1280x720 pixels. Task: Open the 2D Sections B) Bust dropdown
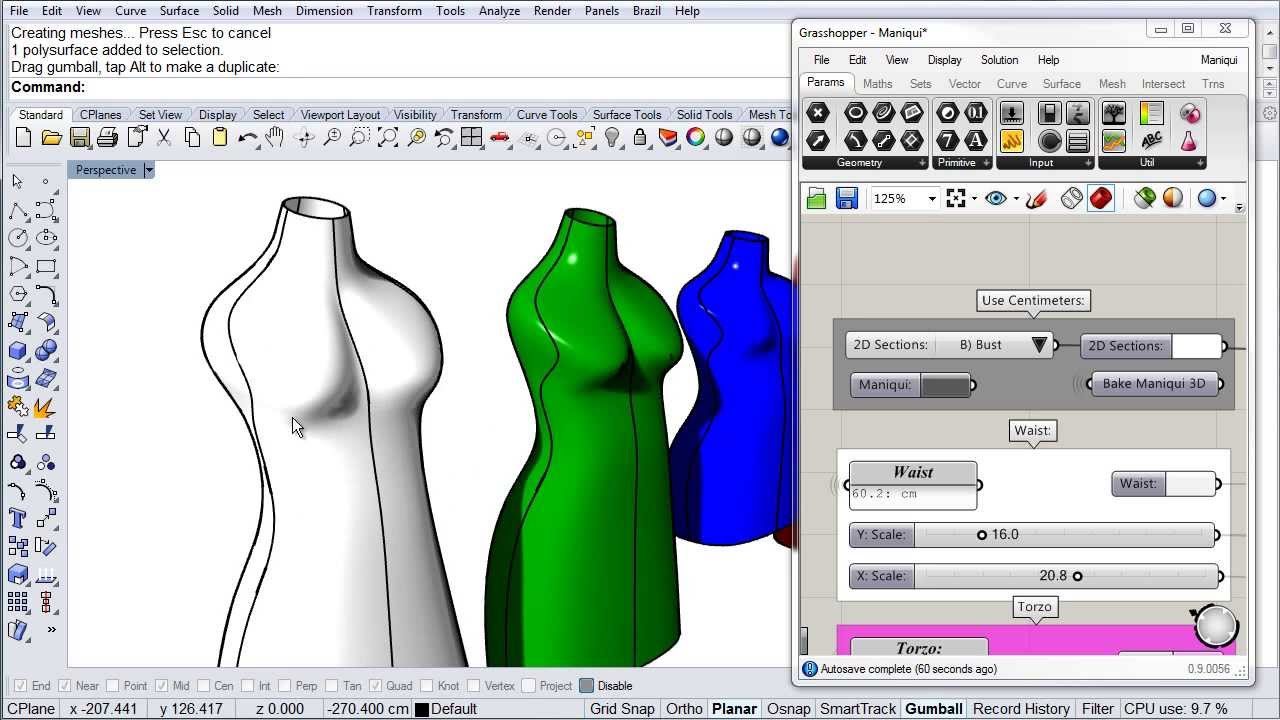click(x=1039, y=345)
